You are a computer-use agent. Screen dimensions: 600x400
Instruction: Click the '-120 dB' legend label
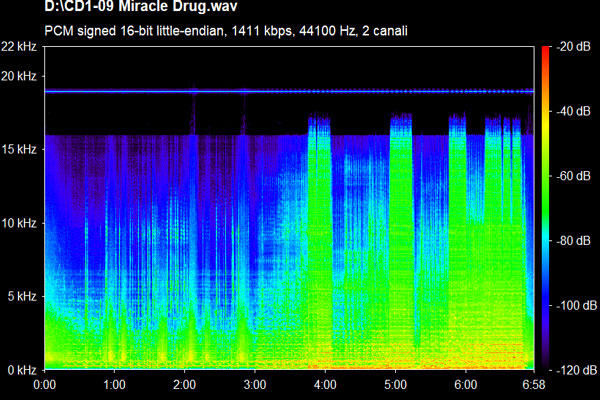[576, 370]
